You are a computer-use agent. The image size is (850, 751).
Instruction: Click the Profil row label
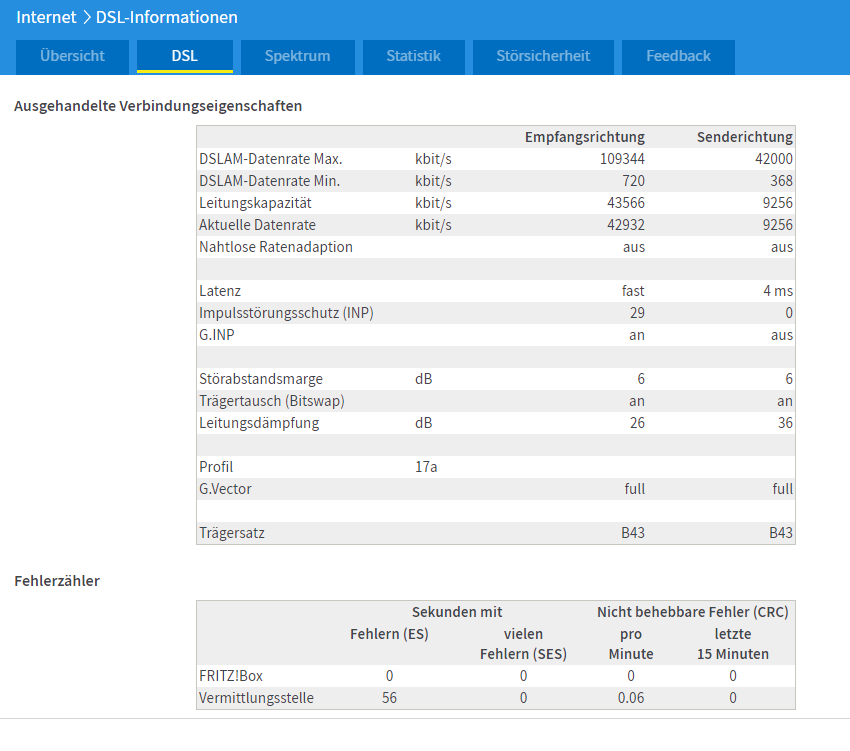(x=216, y=467)
